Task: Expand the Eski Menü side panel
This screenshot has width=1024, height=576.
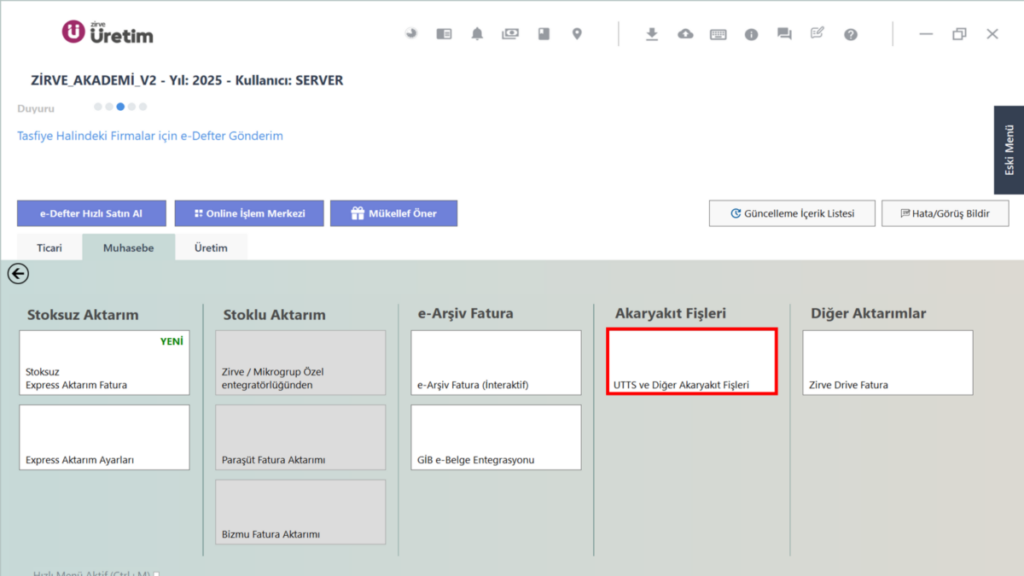Action: click(1009, 150)
